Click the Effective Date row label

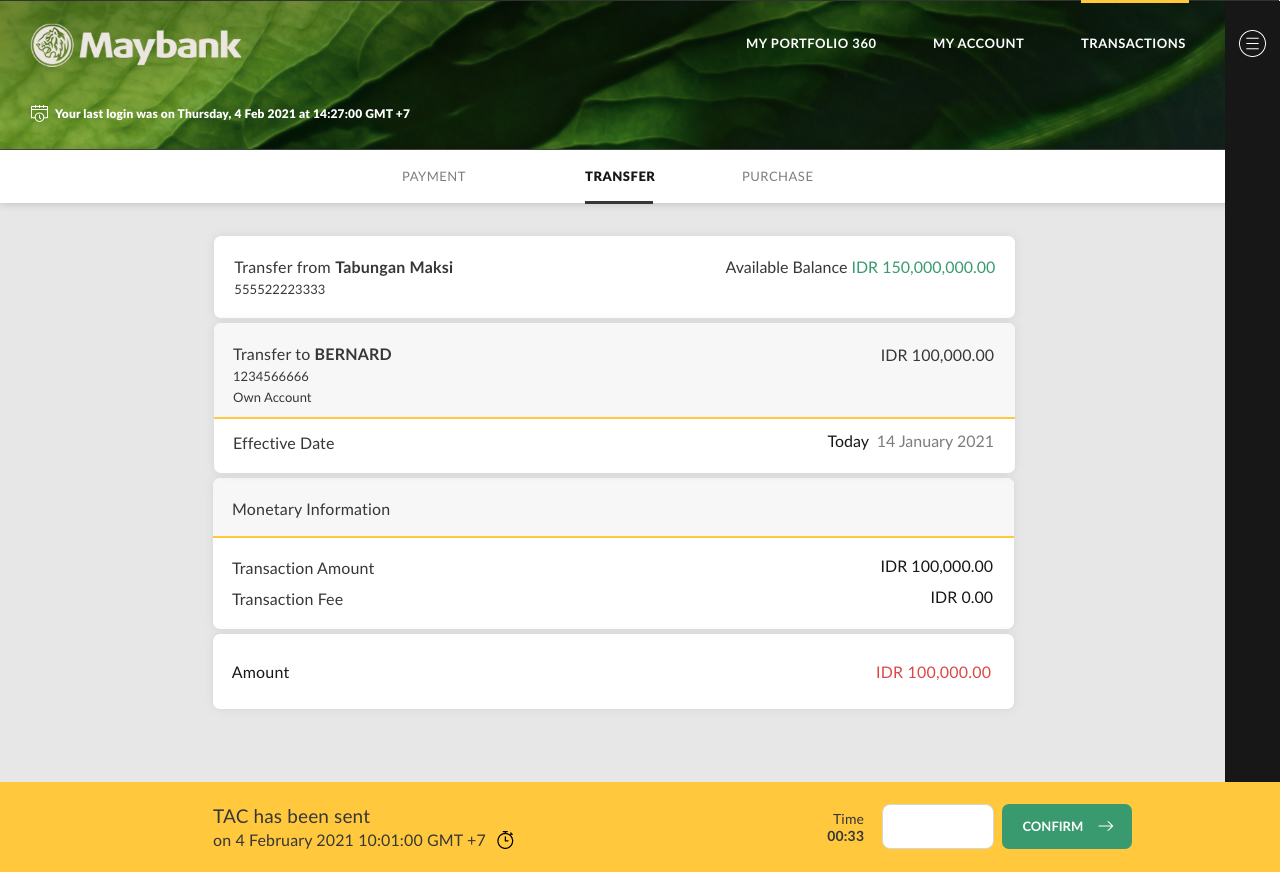tap(283, 443)
